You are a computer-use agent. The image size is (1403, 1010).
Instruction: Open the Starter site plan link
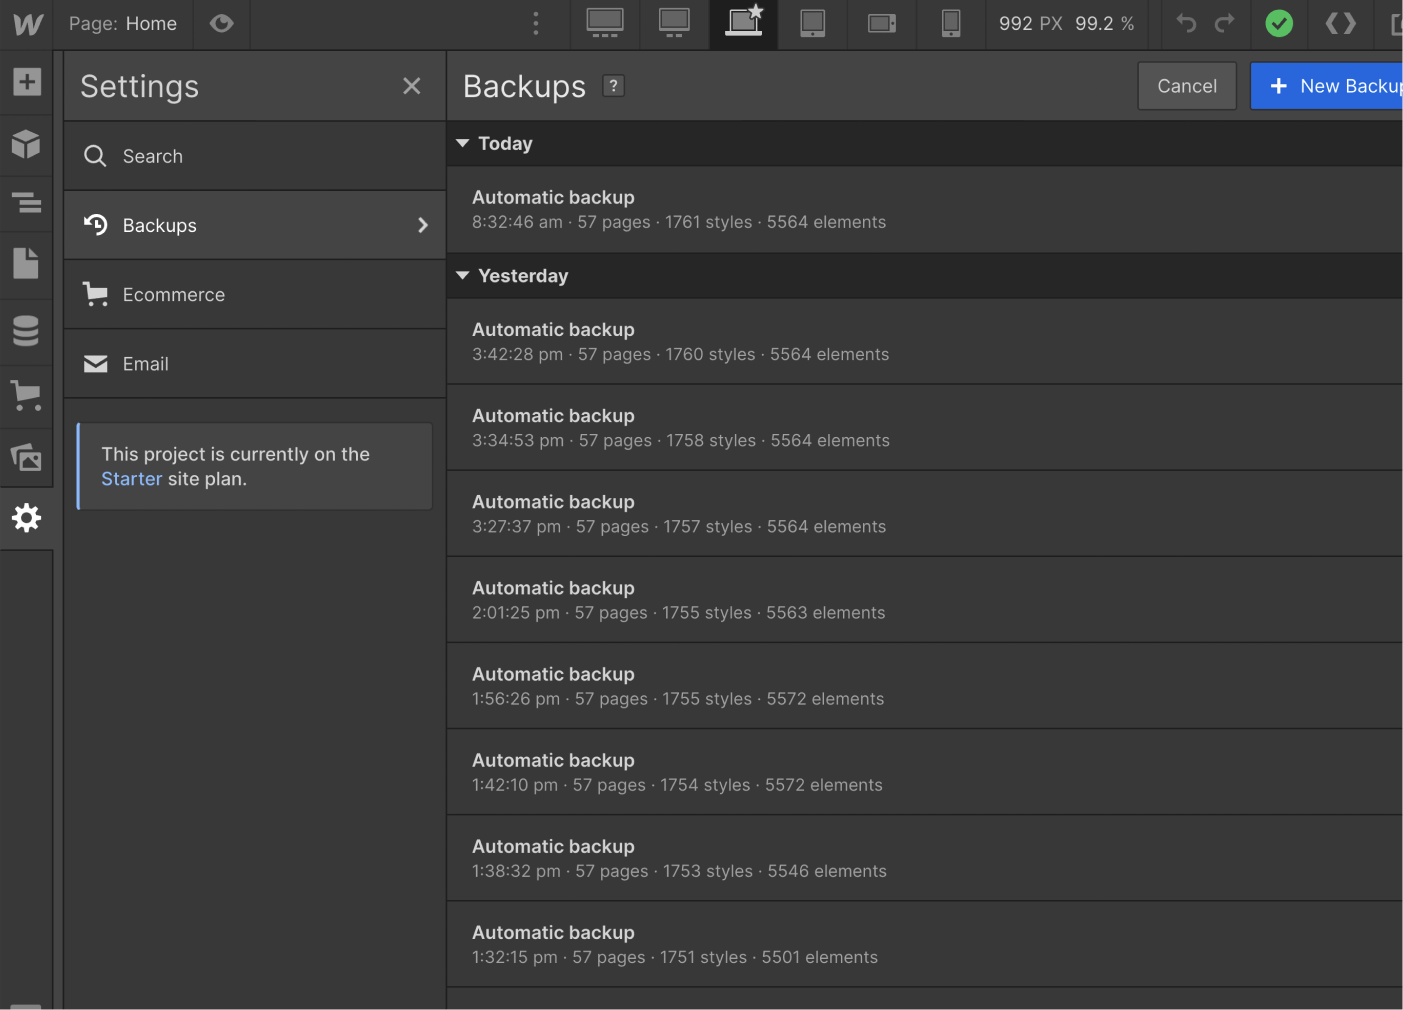point(131,478)
